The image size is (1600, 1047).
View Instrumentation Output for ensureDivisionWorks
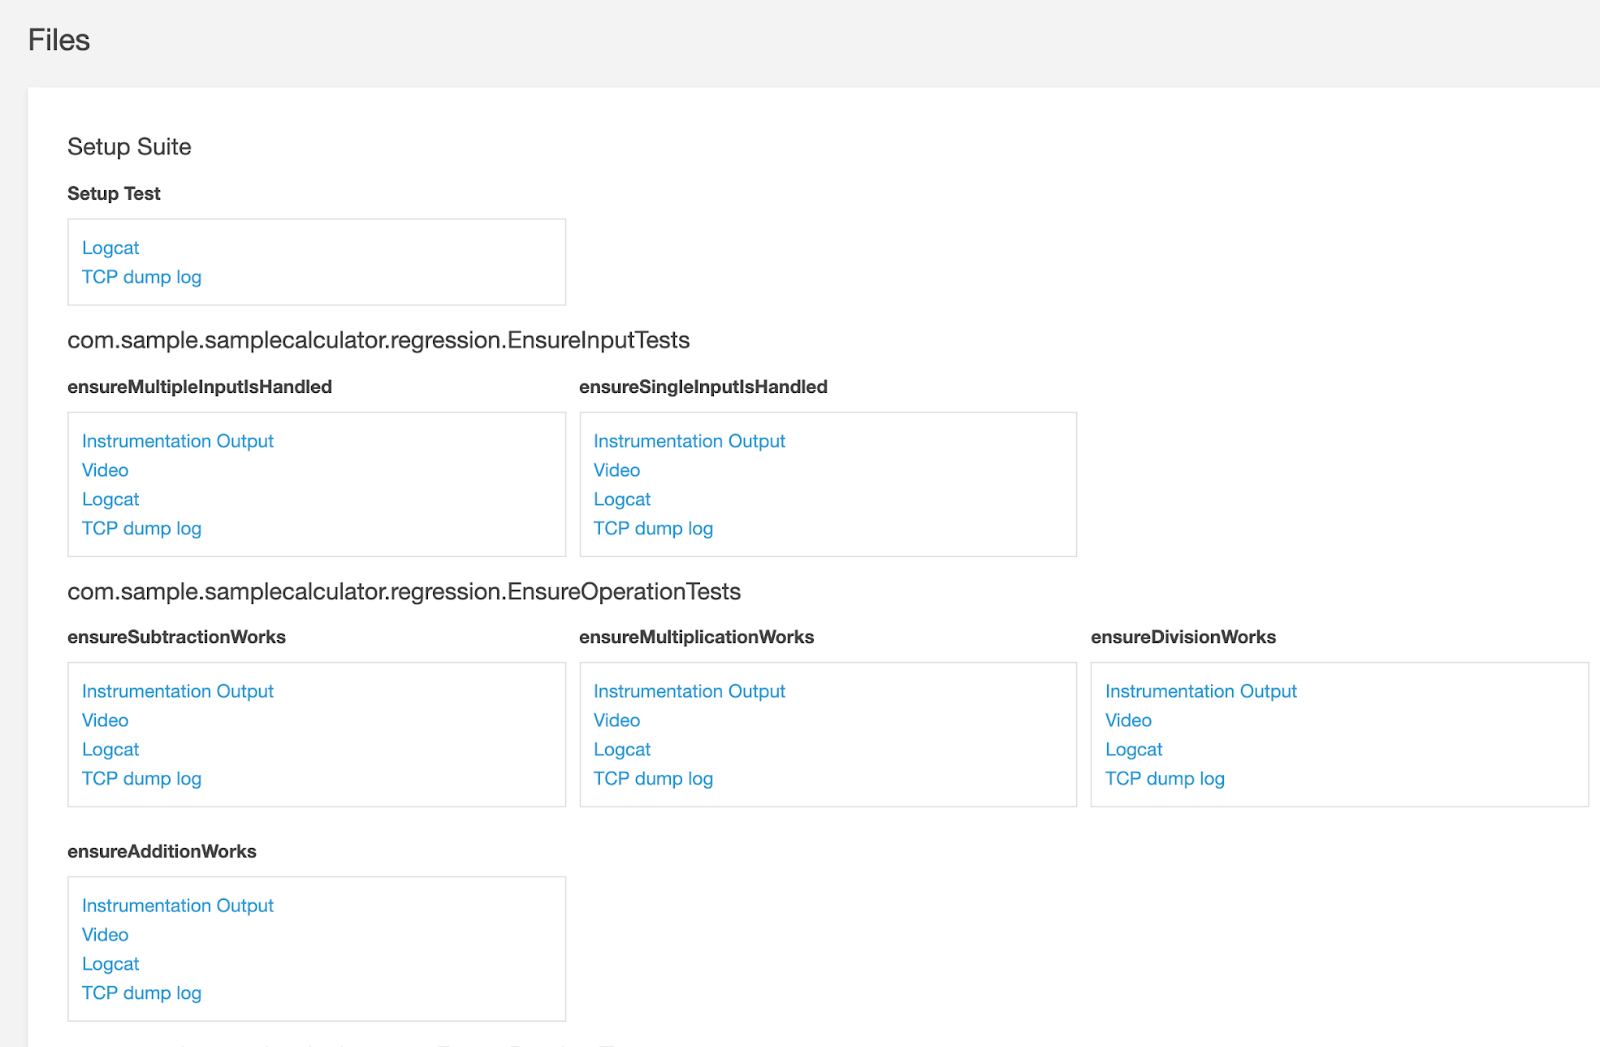pos(1200,691)
